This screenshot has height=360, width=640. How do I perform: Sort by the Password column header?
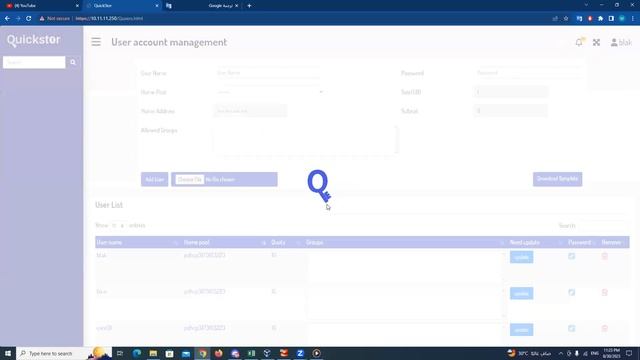[582, 242]
